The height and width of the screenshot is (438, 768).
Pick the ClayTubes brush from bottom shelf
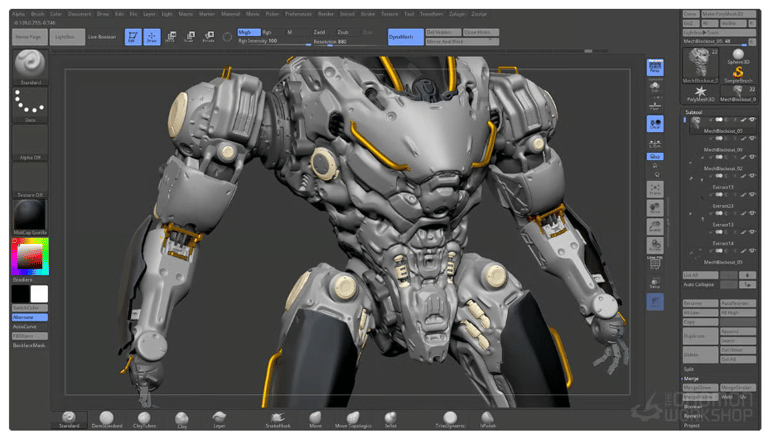pyautogui.click(x=143, y=418)
